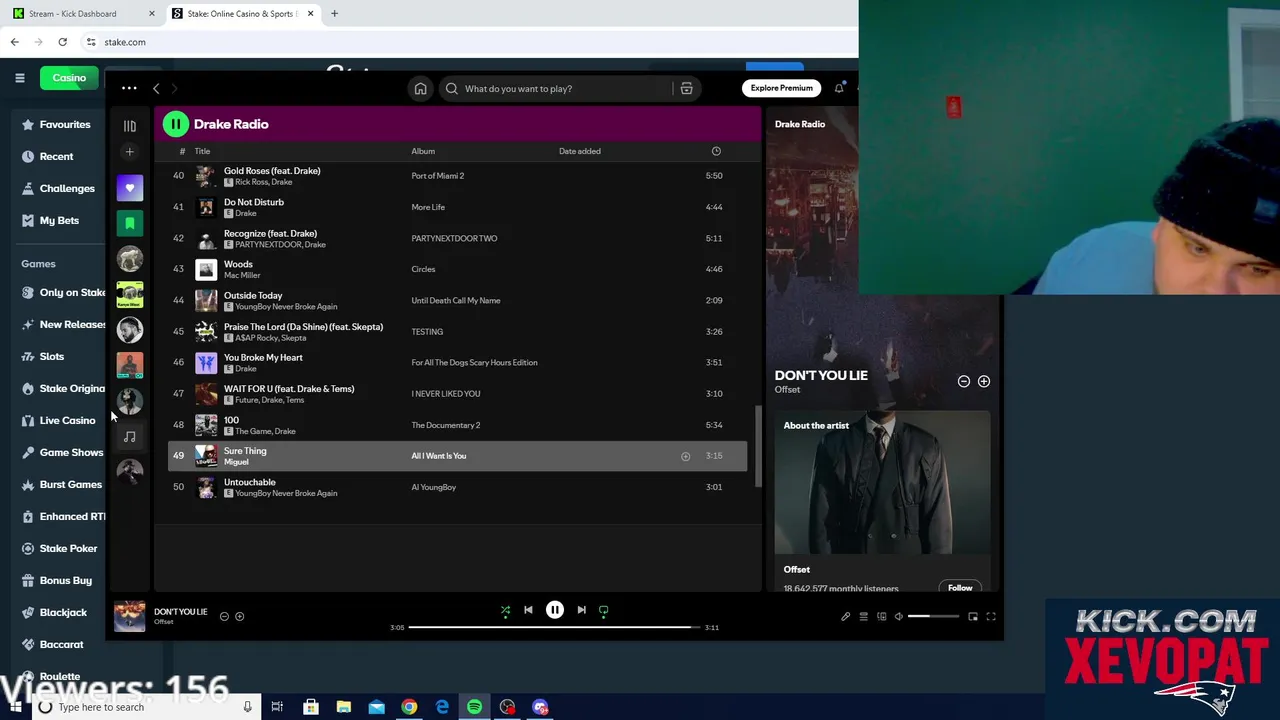The width and height of the screenshot is (1280, 720).
Task: Click Outside Today album art thumbnail
Action: (x=206, y=300)
